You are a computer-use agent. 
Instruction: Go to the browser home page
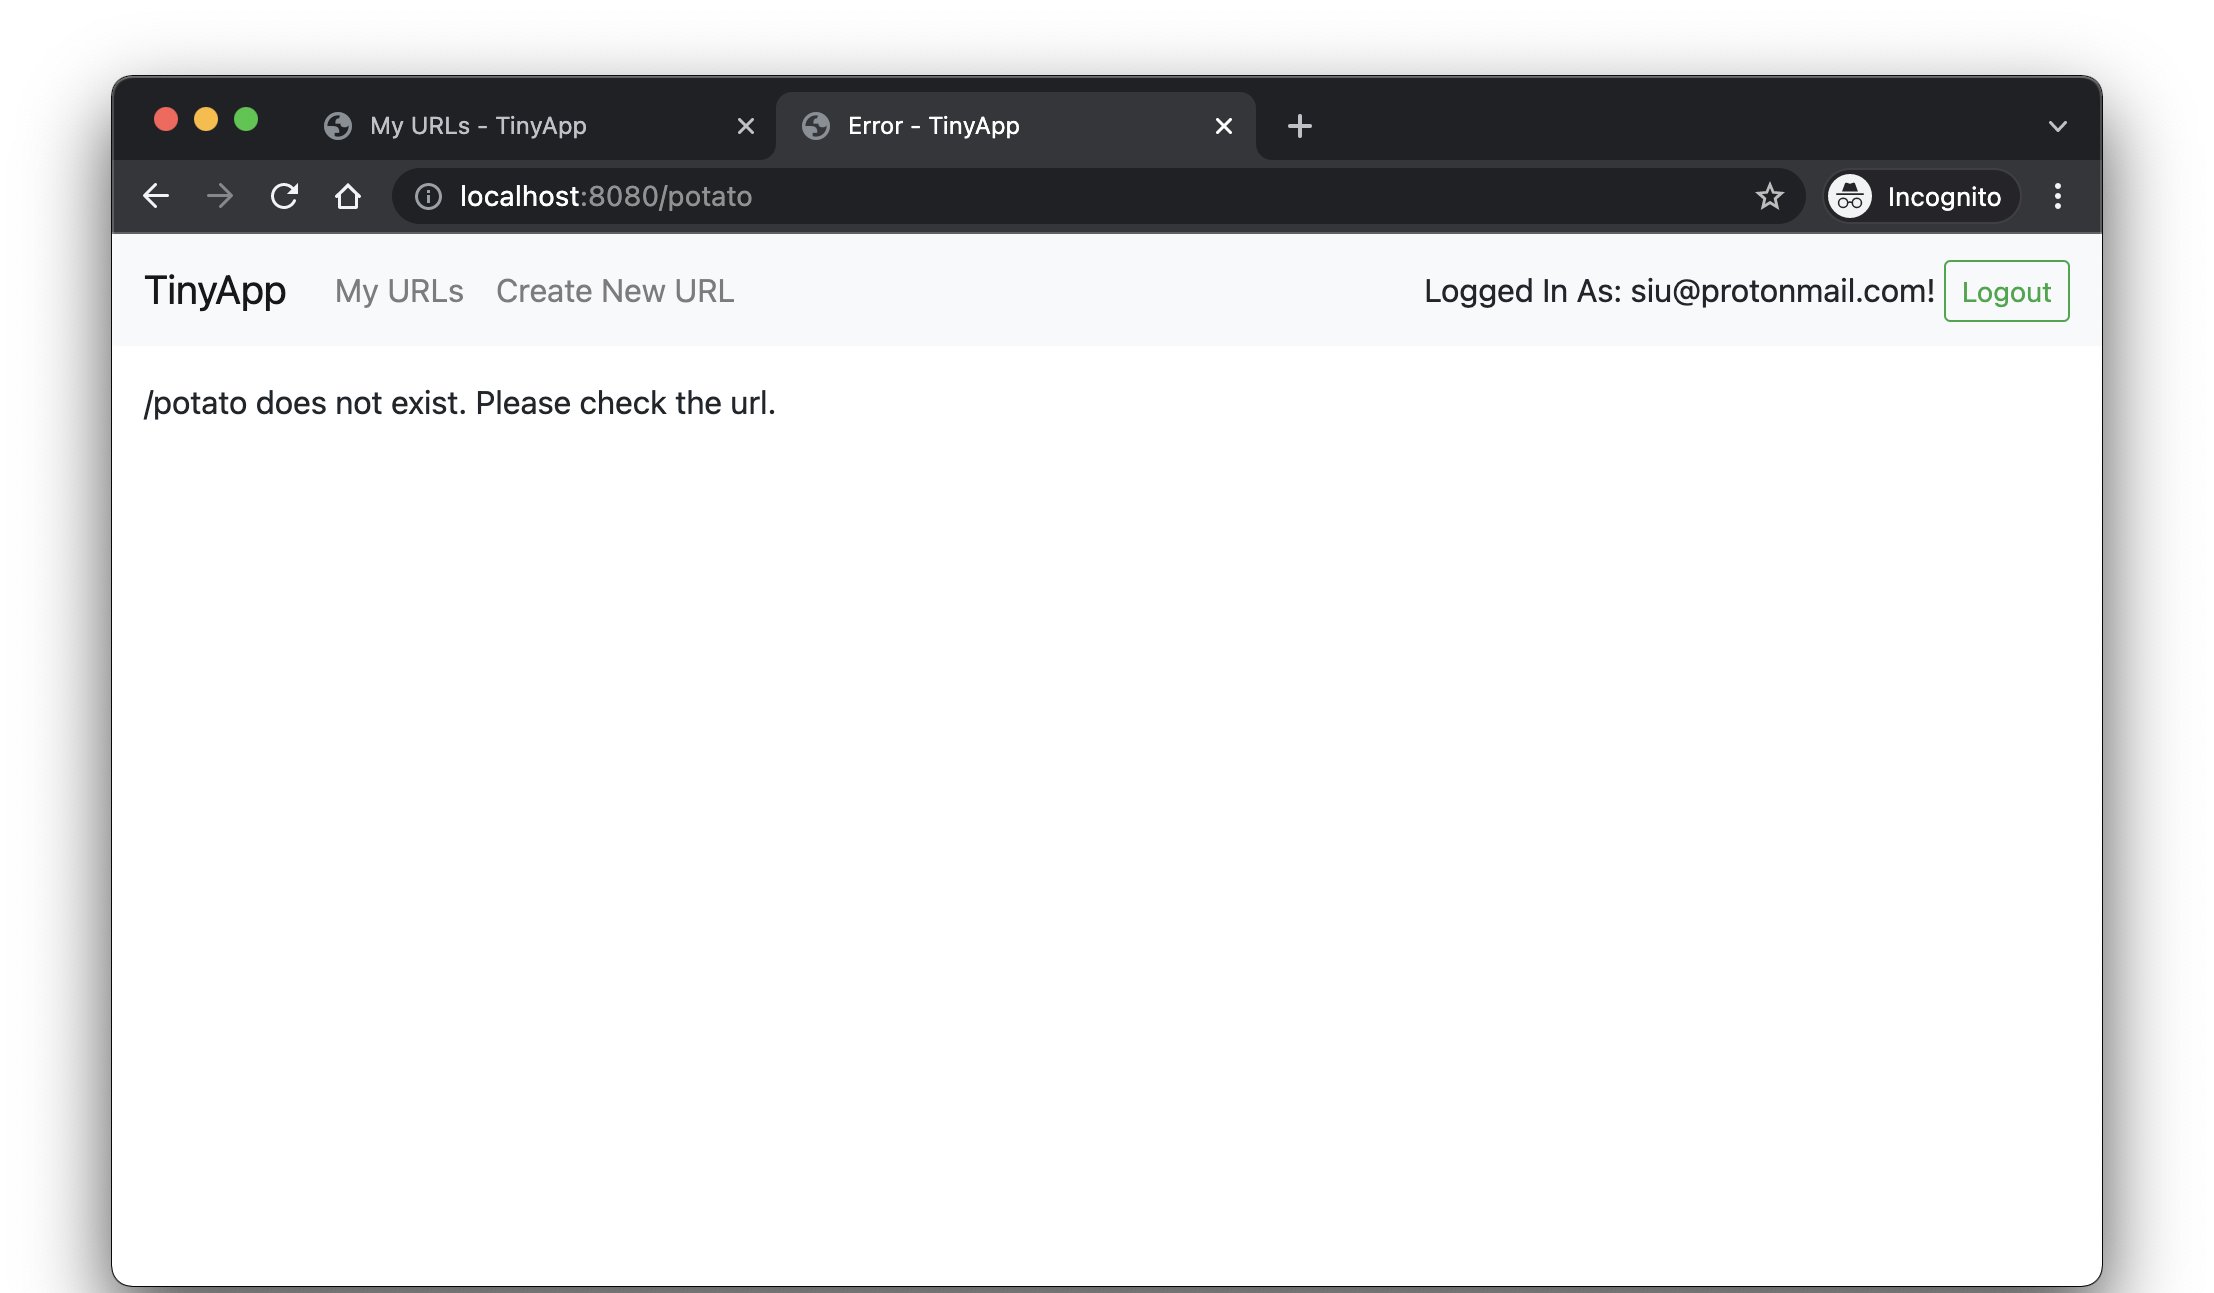point(348,196)
